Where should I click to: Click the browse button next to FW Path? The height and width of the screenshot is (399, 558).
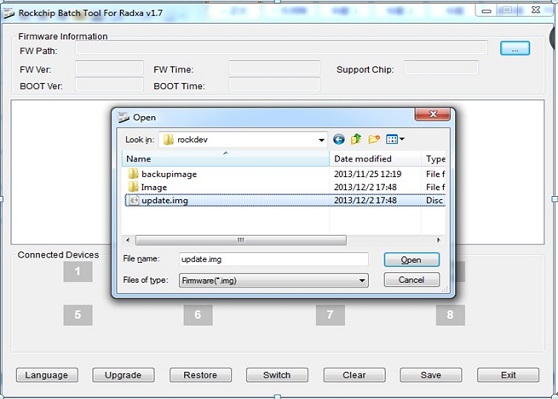click(515, 49)
